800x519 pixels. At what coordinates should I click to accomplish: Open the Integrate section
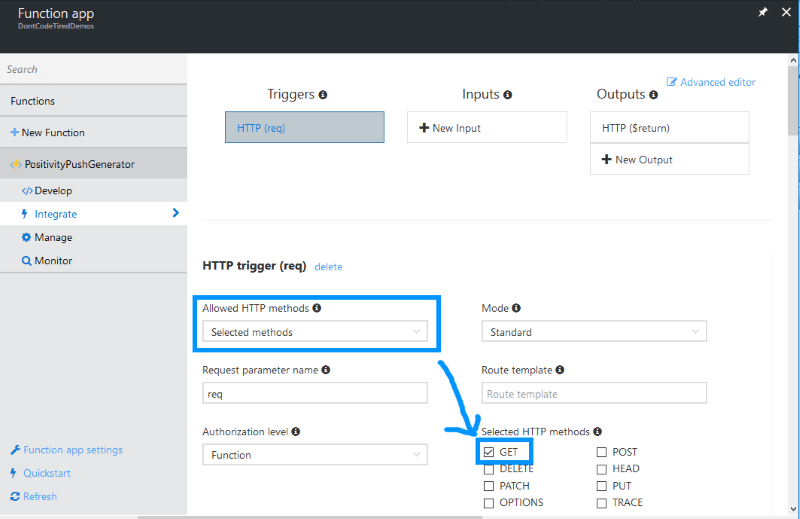[93, 214]
